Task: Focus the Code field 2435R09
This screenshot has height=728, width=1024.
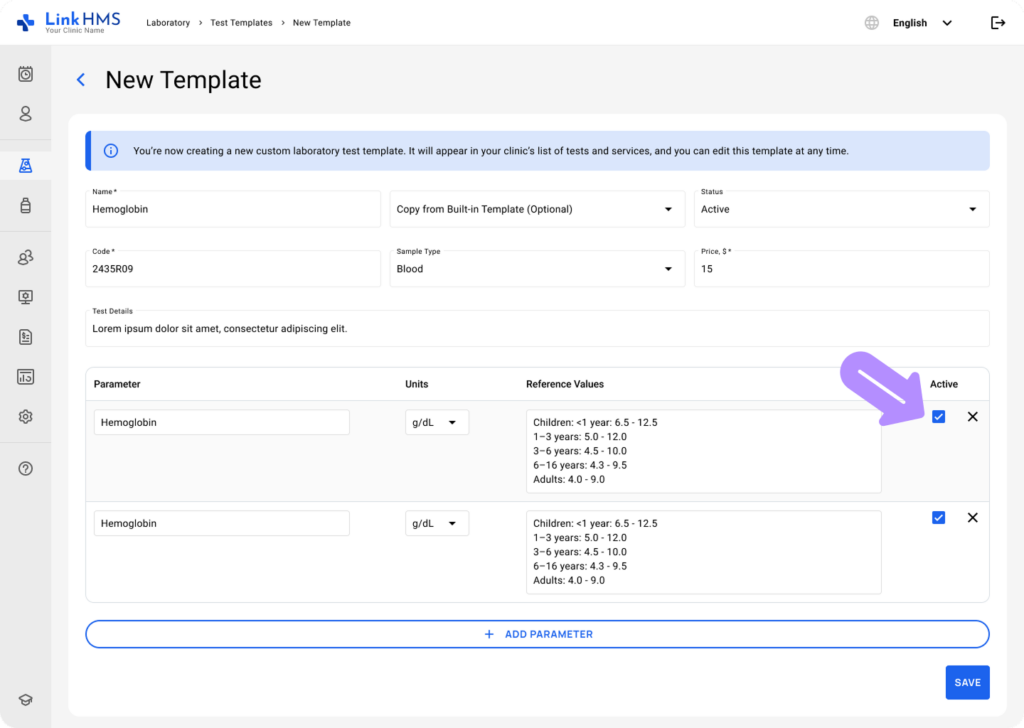Action: coord(233,268)
